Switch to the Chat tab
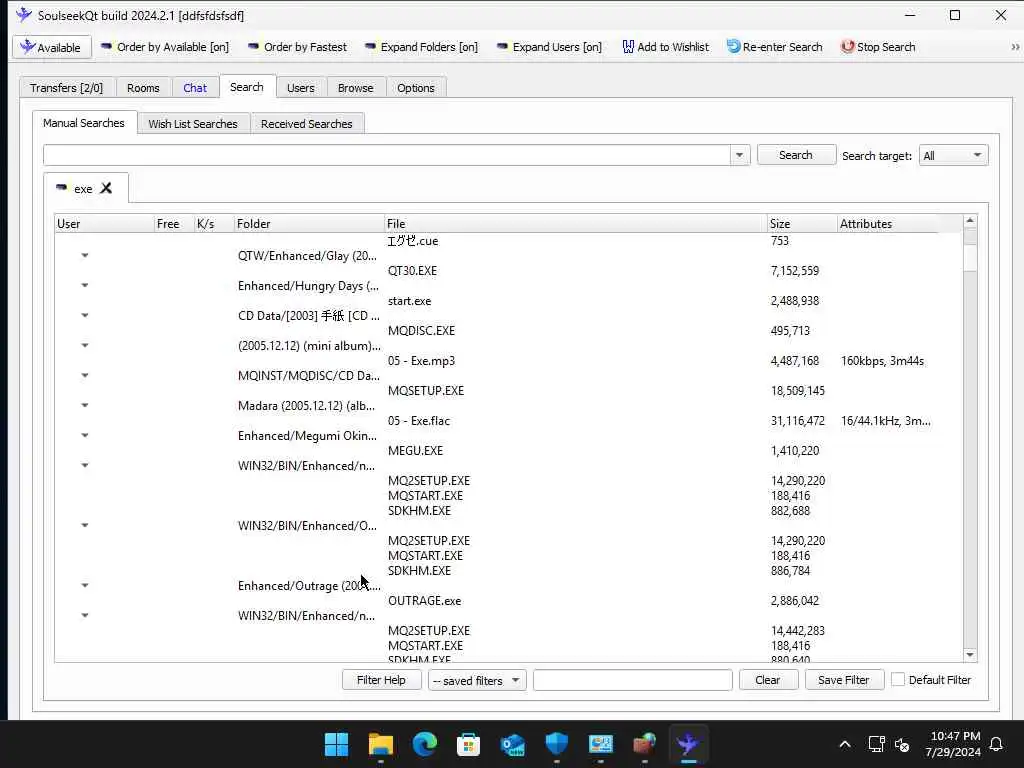 (x=195, y=88)
